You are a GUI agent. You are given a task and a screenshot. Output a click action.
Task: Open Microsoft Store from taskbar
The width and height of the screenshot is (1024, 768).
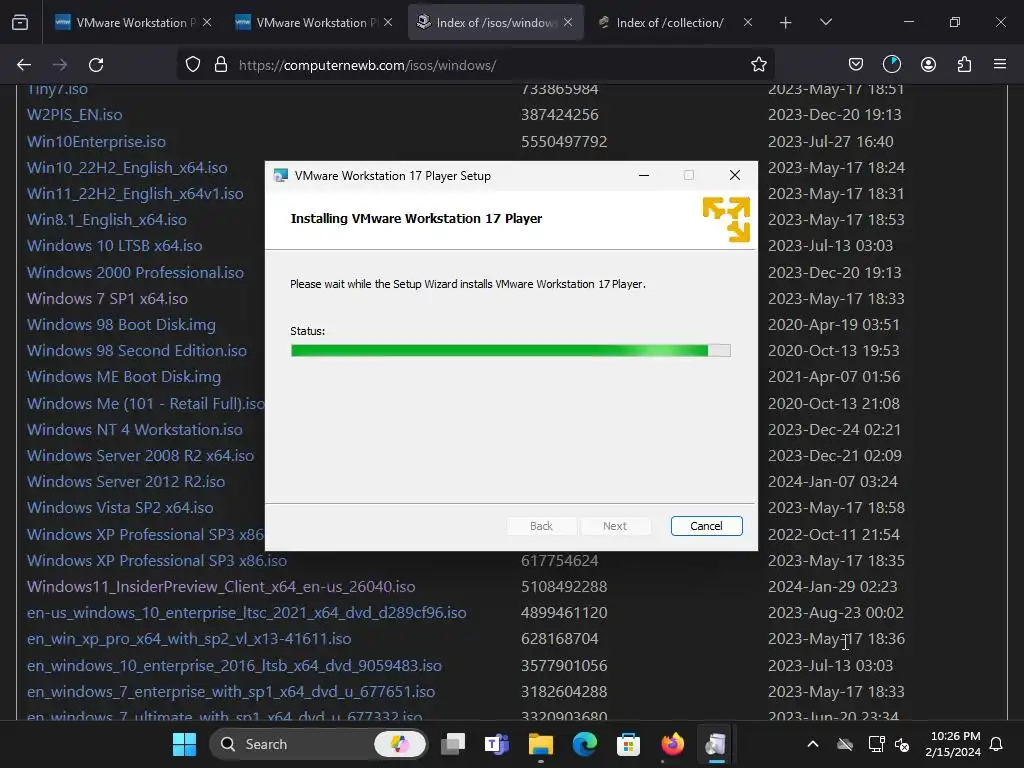[628, 744]
